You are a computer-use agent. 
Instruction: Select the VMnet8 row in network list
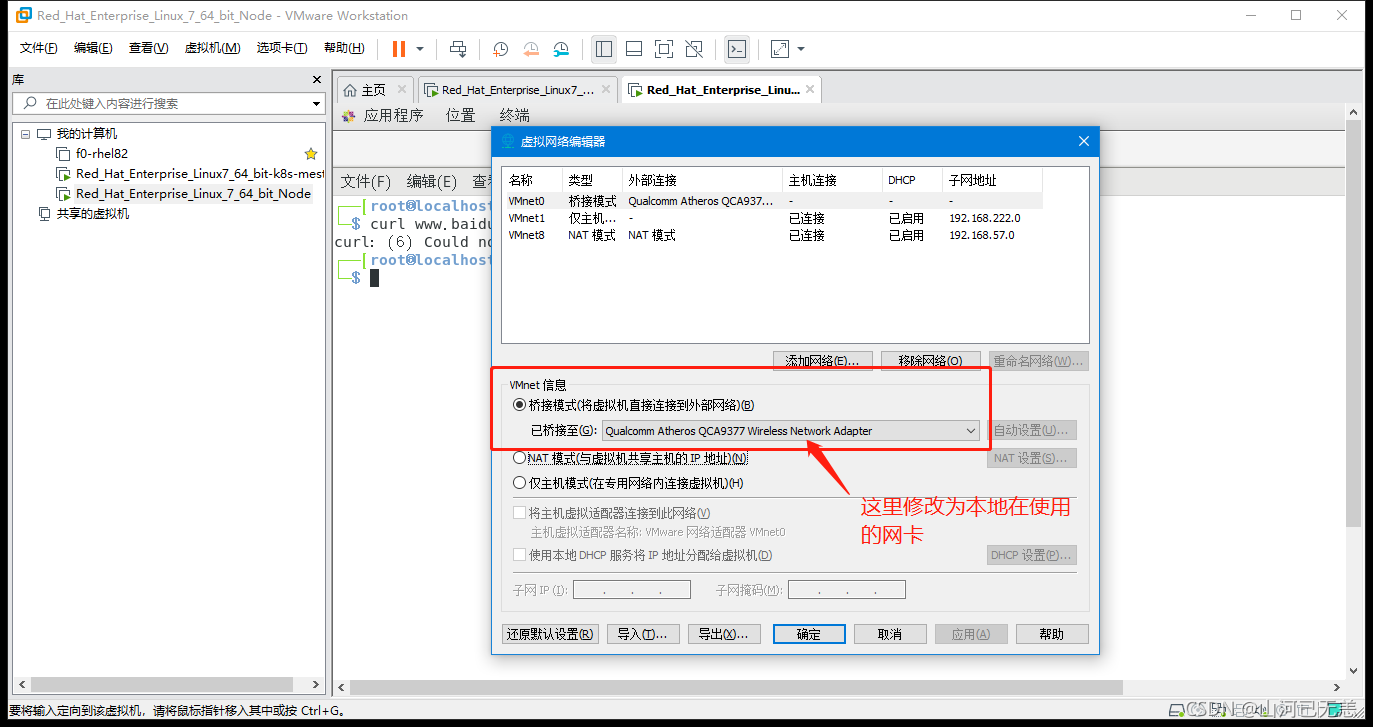click(x=772, y=236)
